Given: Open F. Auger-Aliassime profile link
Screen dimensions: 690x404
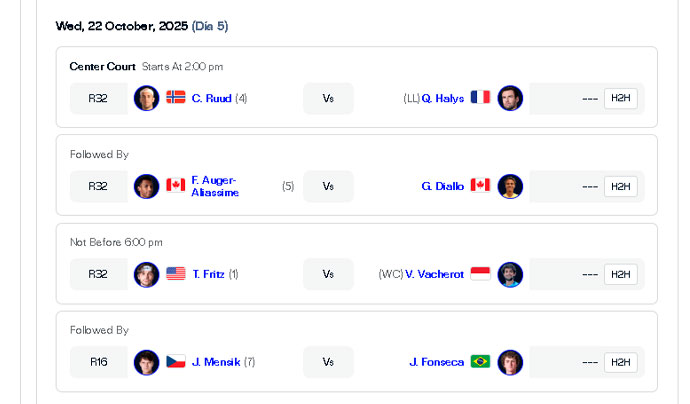Looking at the screenshot, I should (214, 186).
